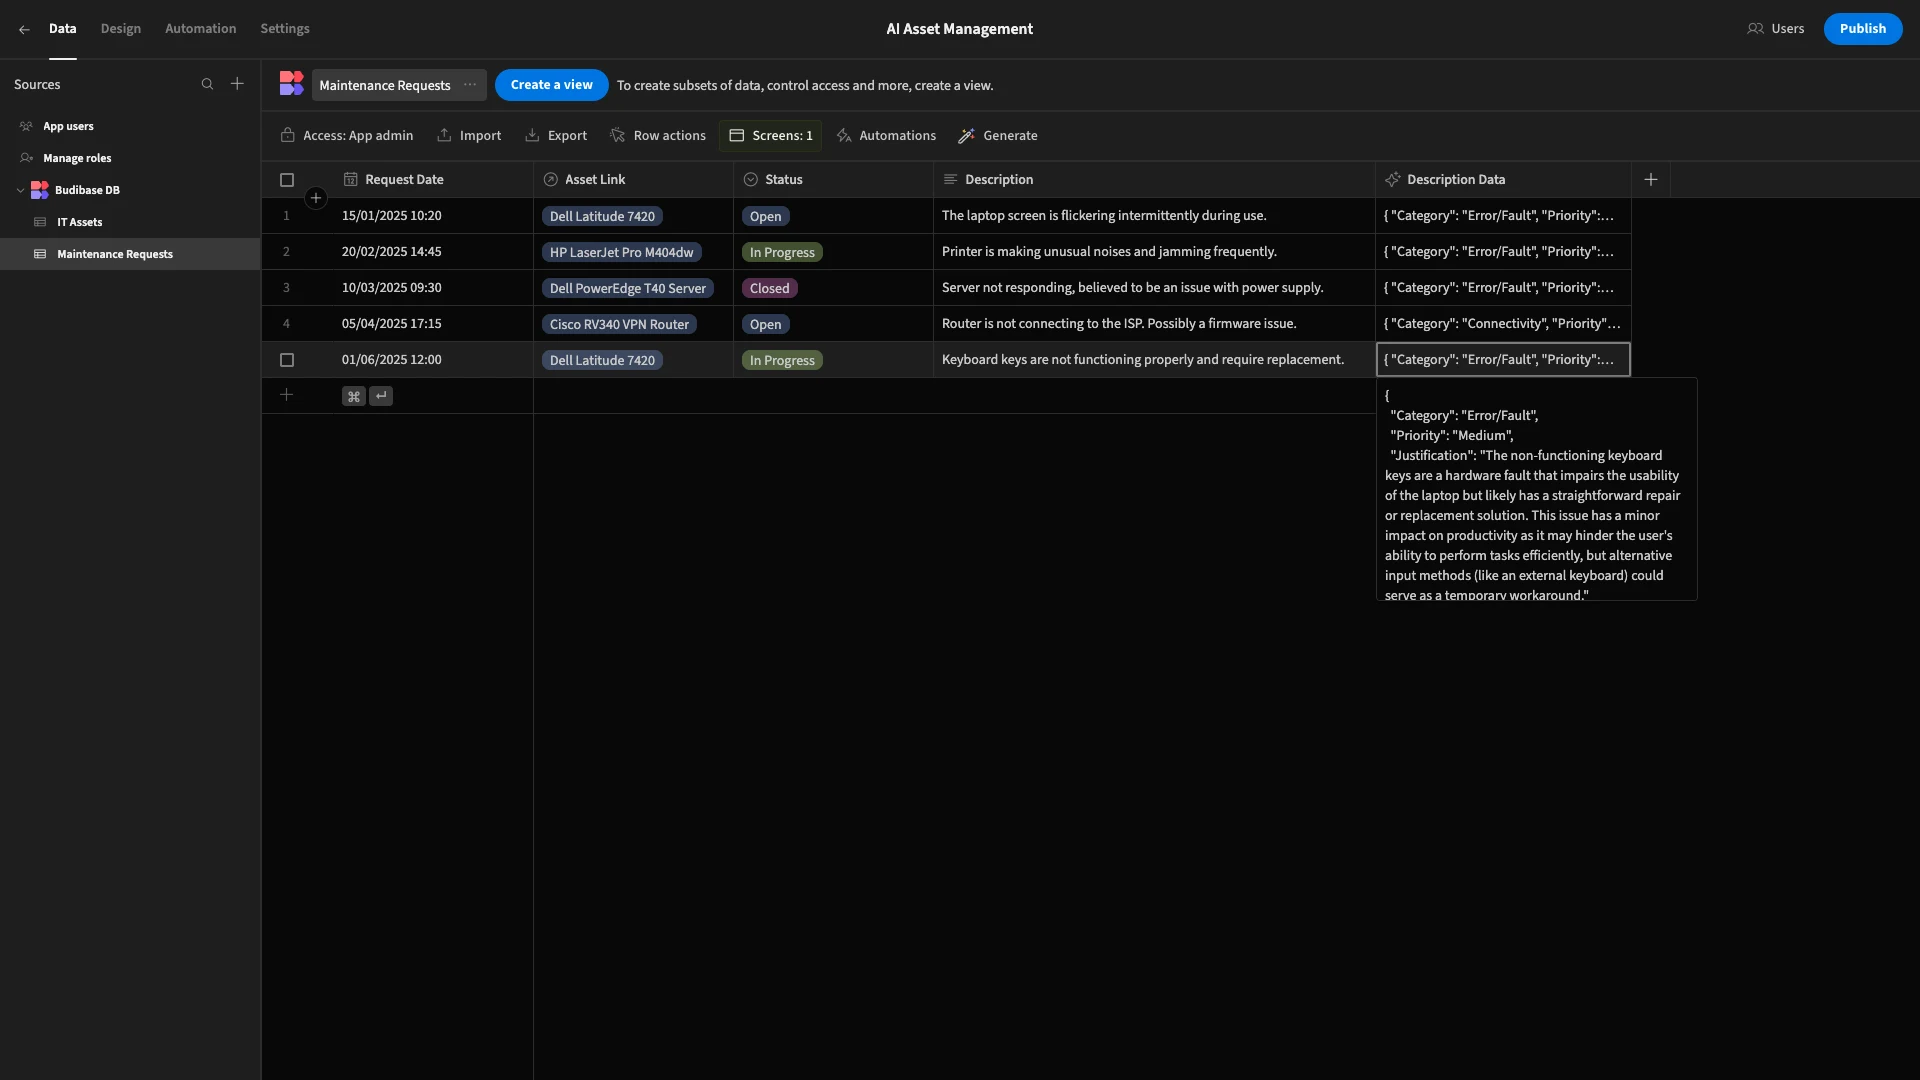Image resolution: width=1920 pixels, height=1080 pixels.
Task: Click the Closed status badge
Action: (x=769, y=288)
